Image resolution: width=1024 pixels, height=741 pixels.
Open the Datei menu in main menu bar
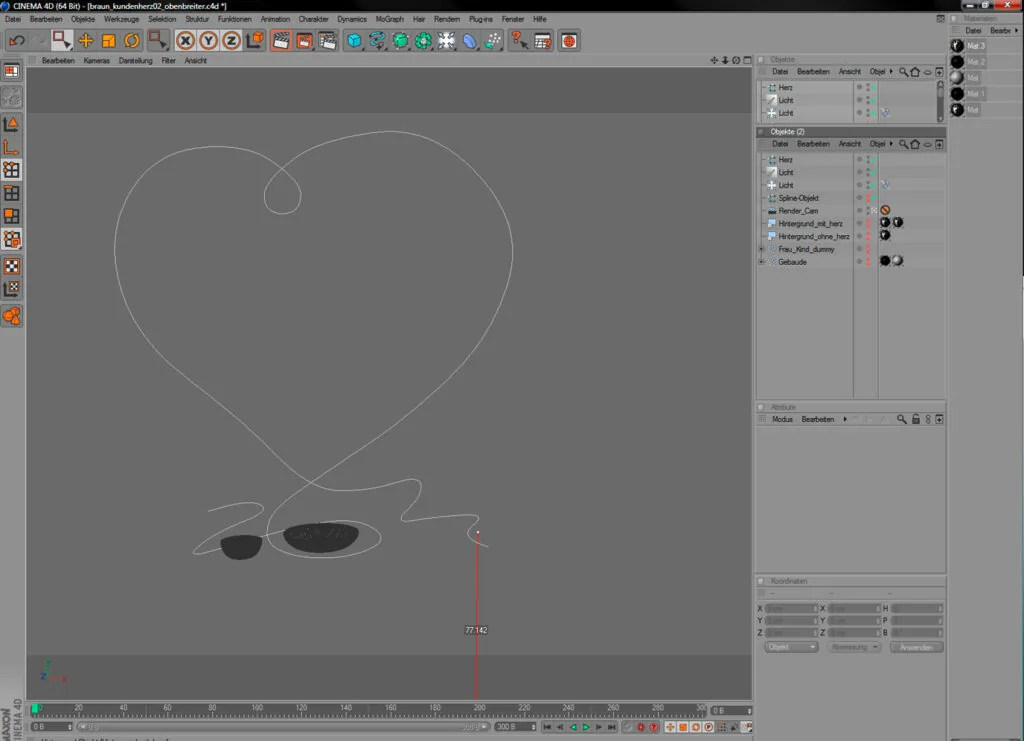pyautogui.click(x=13, y=20)
